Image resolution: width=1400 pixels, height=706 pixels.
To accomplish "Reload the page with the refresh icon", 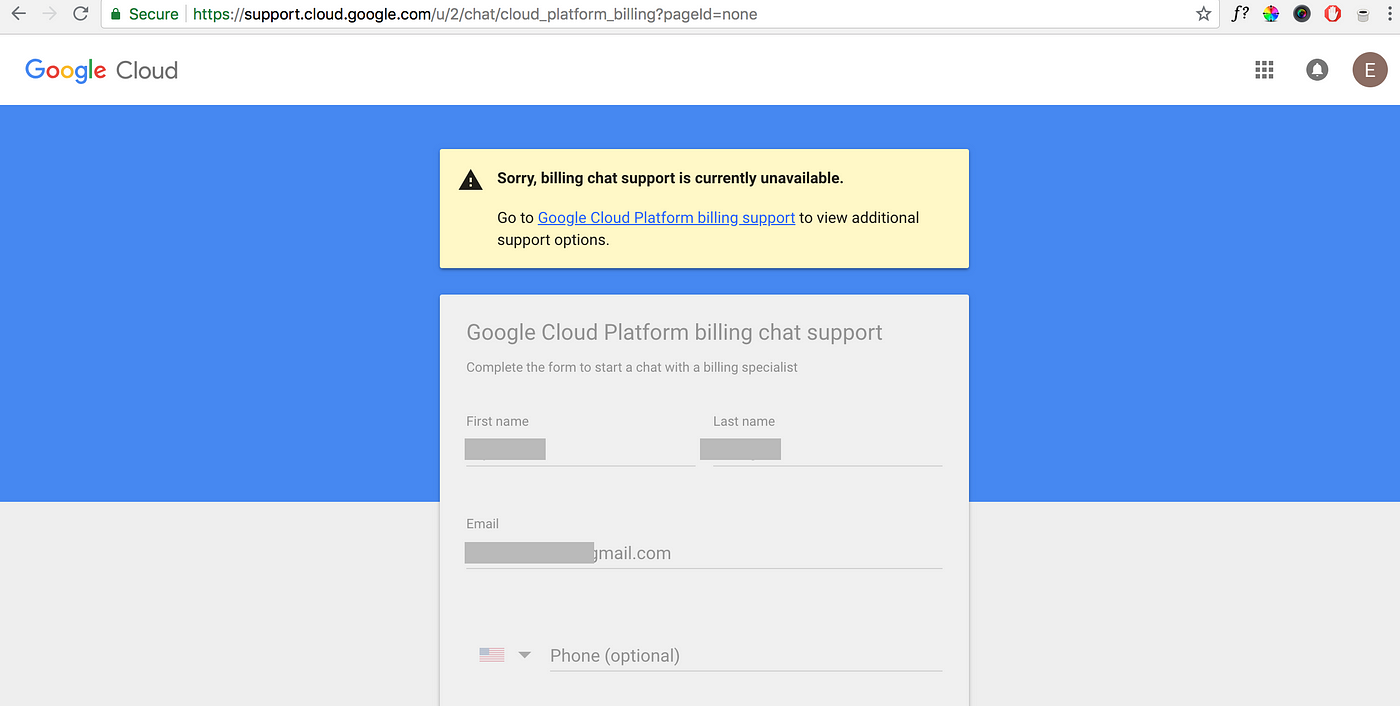I will 82,15.
